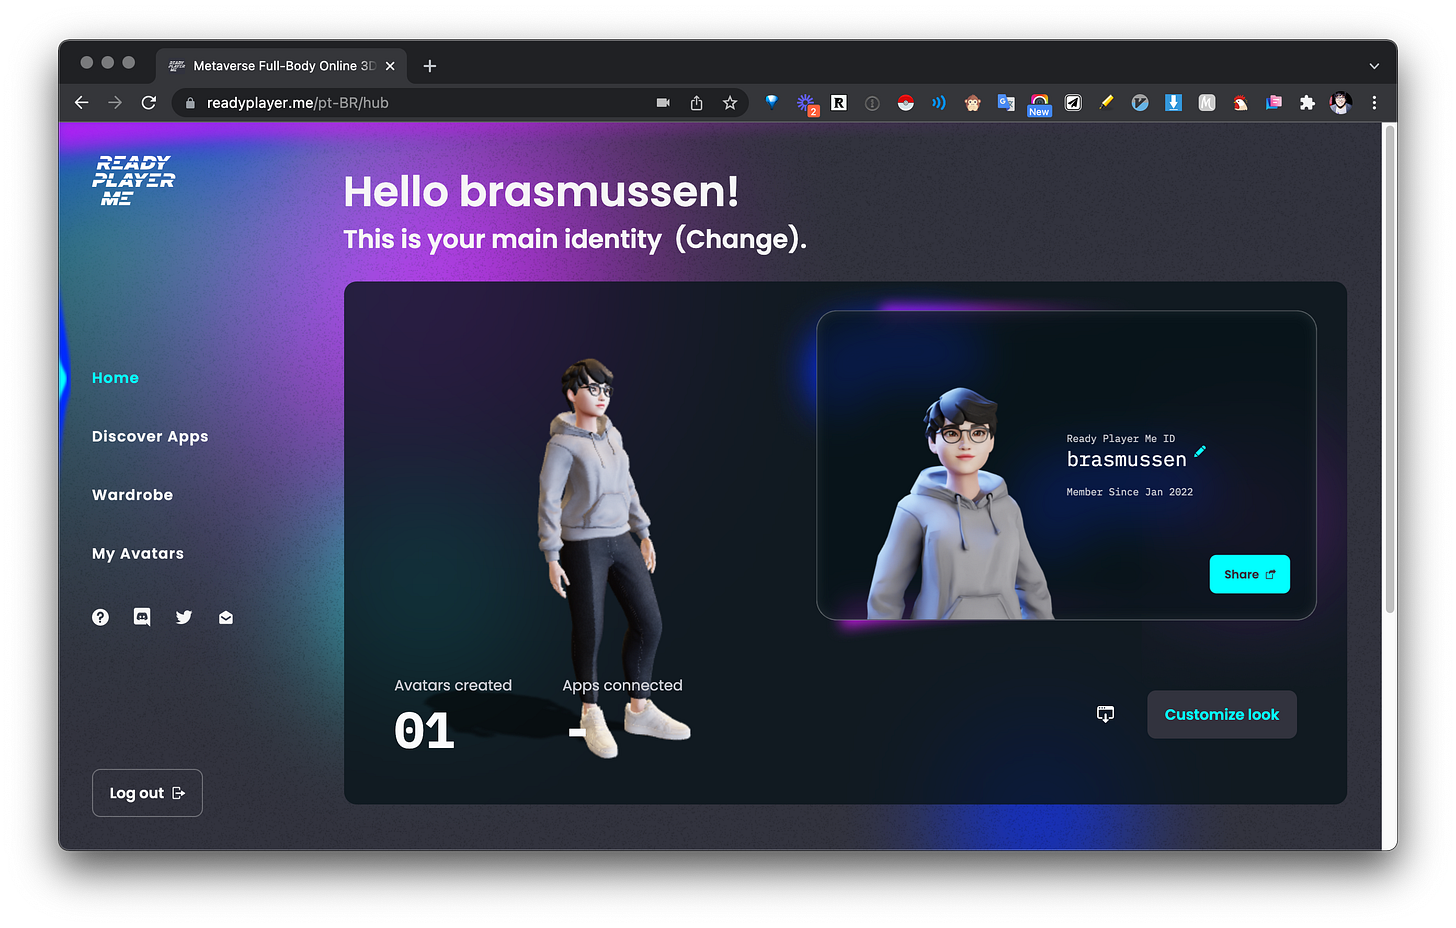Click the Avatars created count 01
Viewport: 1456px width, 928px height.
tap(424, 731)
